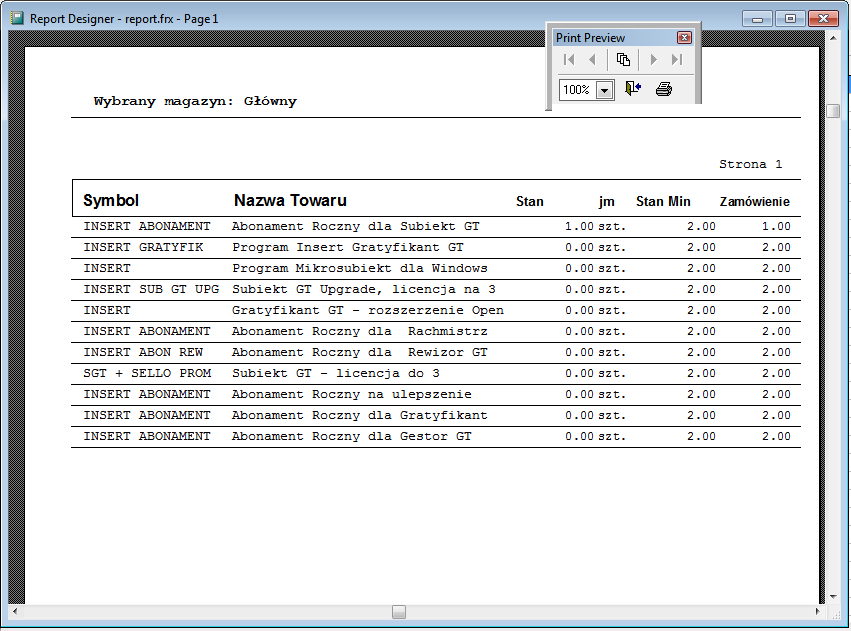
Task: Click the 'Strona 1' page number
Action: point(751,164)
